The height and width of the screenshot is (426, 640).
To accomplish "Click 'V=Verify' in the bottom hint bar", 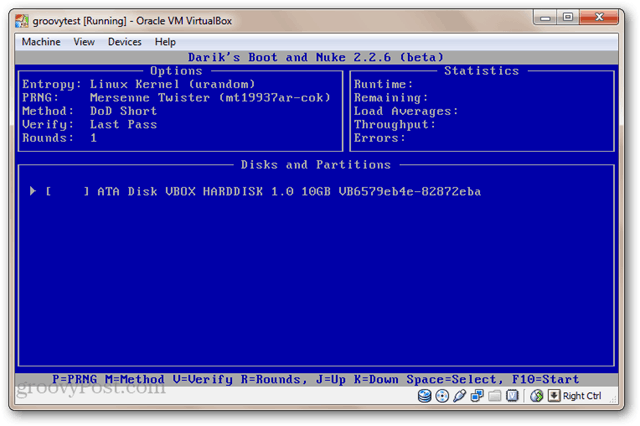I will pos(202,379).
